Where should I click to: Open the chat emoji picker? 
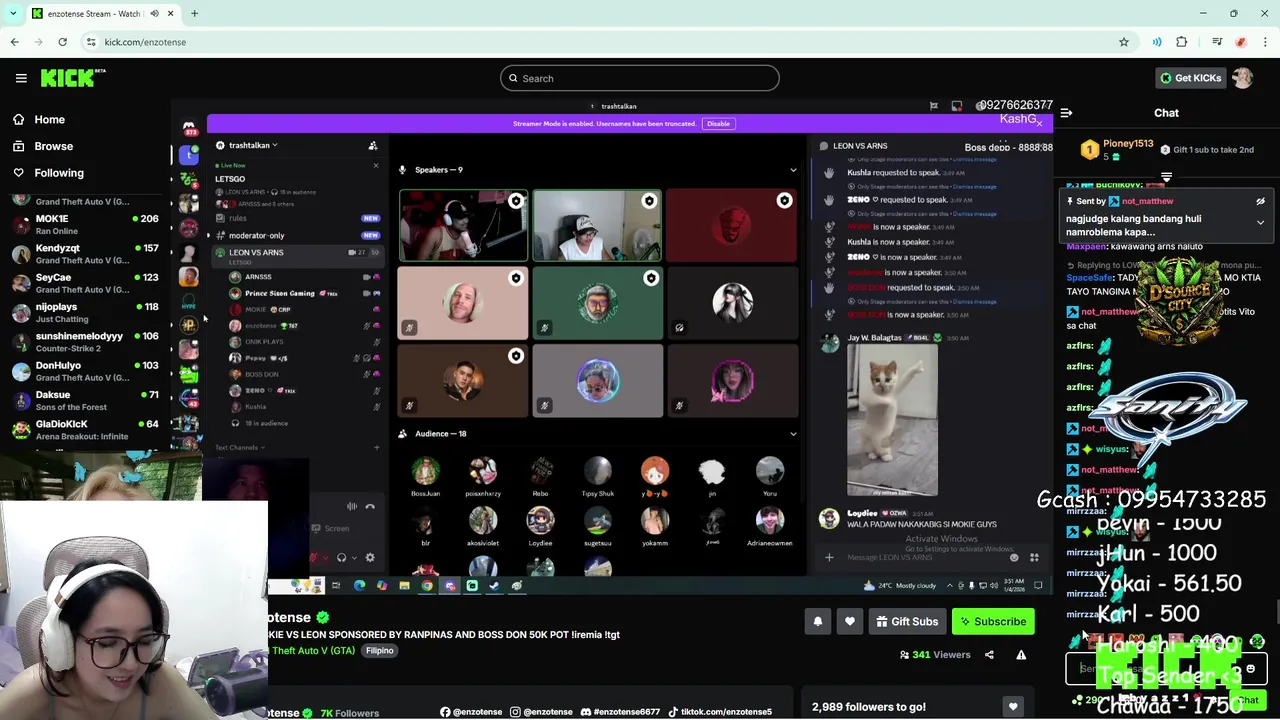pos(1250,669)
